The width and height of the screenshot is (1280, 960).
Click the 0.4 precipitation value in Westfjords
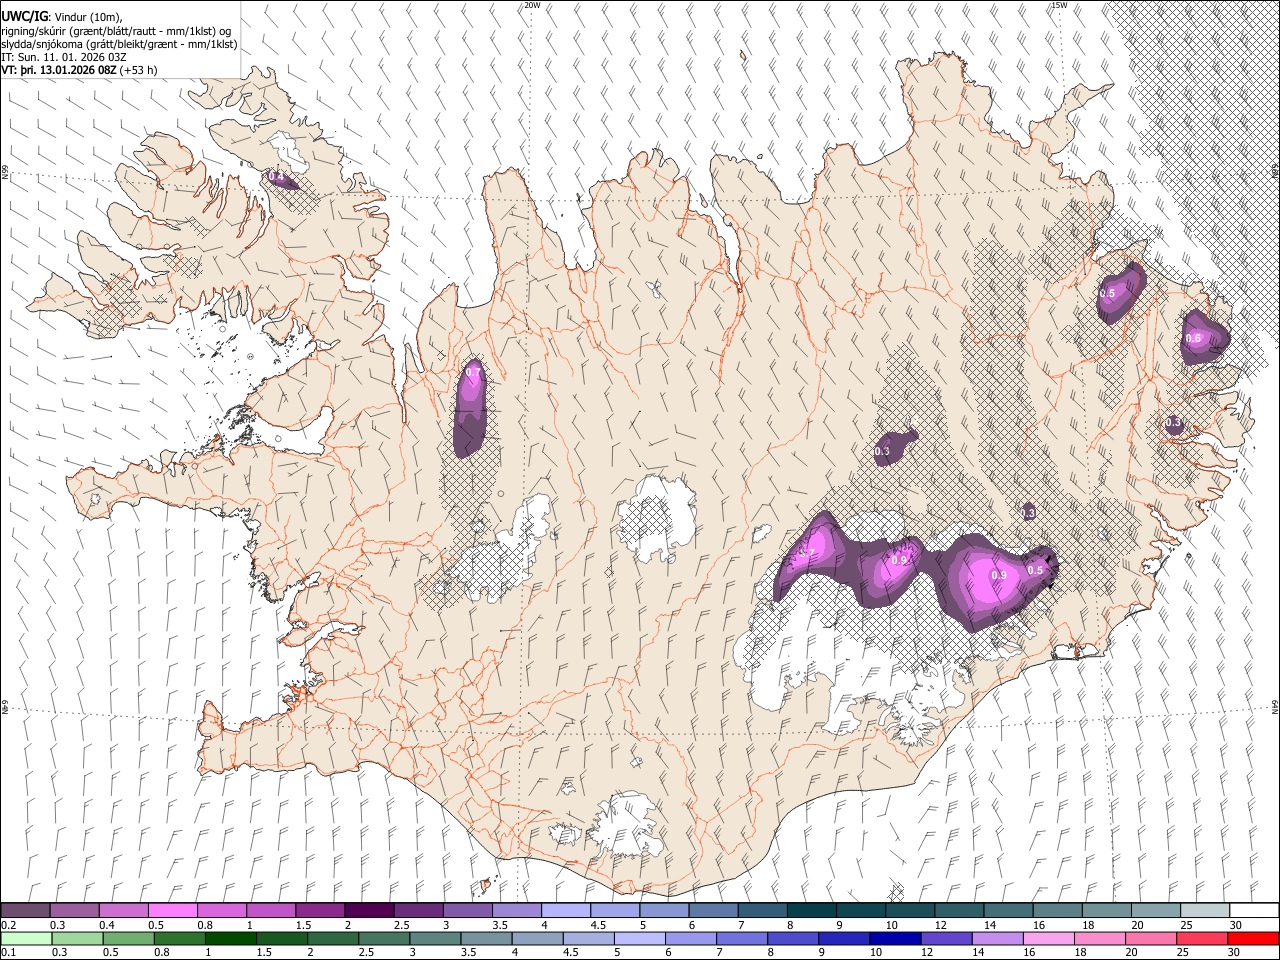coord(277,177)
